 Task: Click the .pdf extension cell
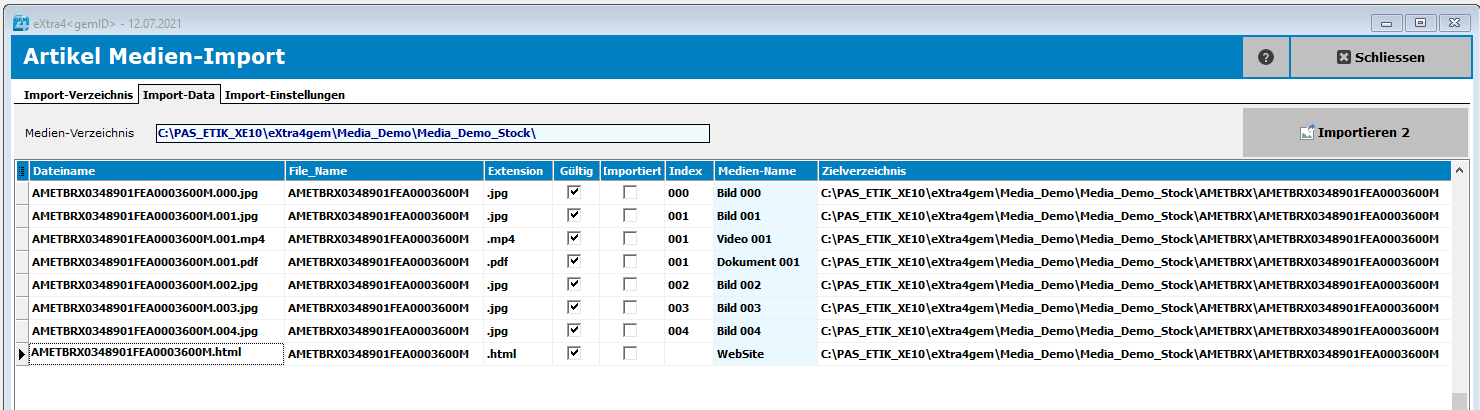[x=518, y=261]
